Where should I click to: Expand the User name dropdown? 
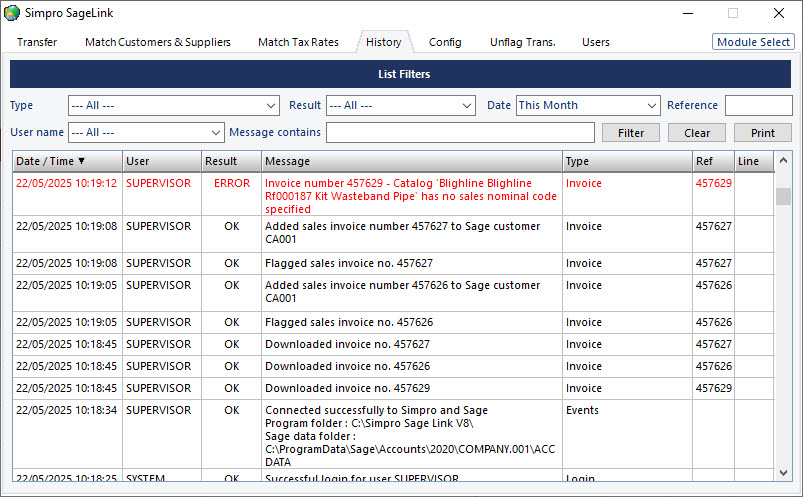click(146, 132)
